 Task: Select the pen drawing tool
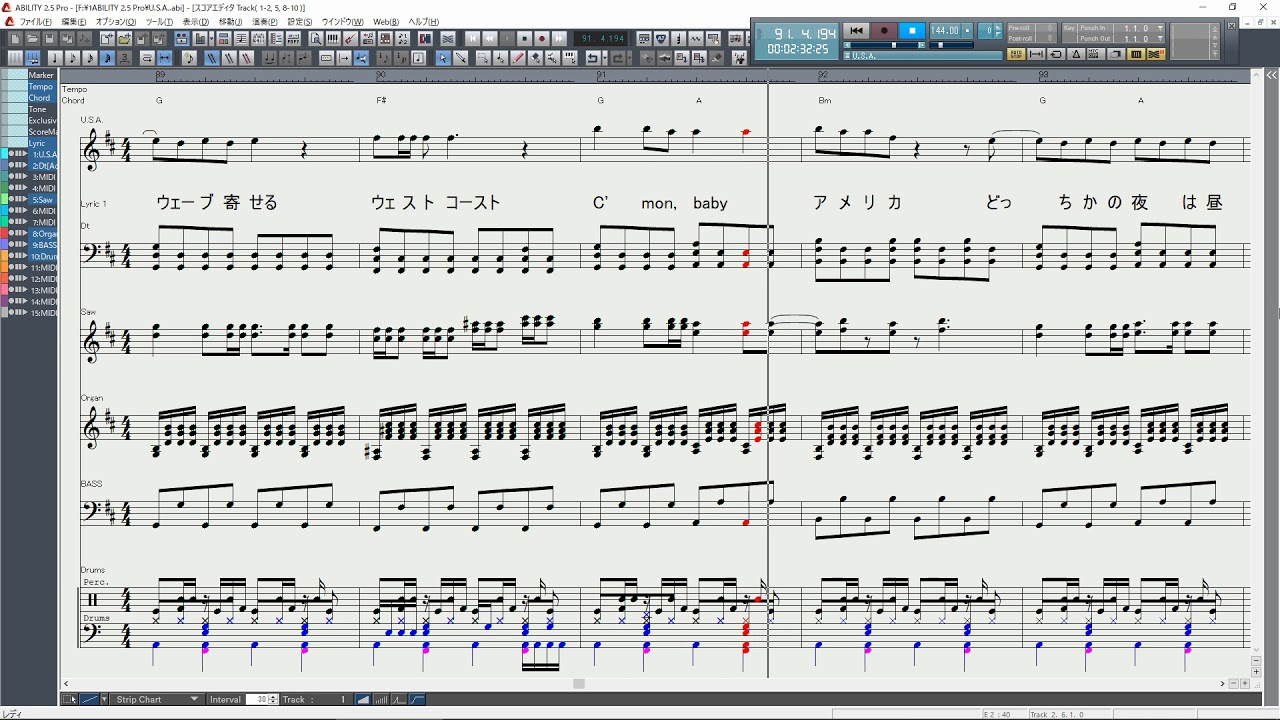[461, 58]
